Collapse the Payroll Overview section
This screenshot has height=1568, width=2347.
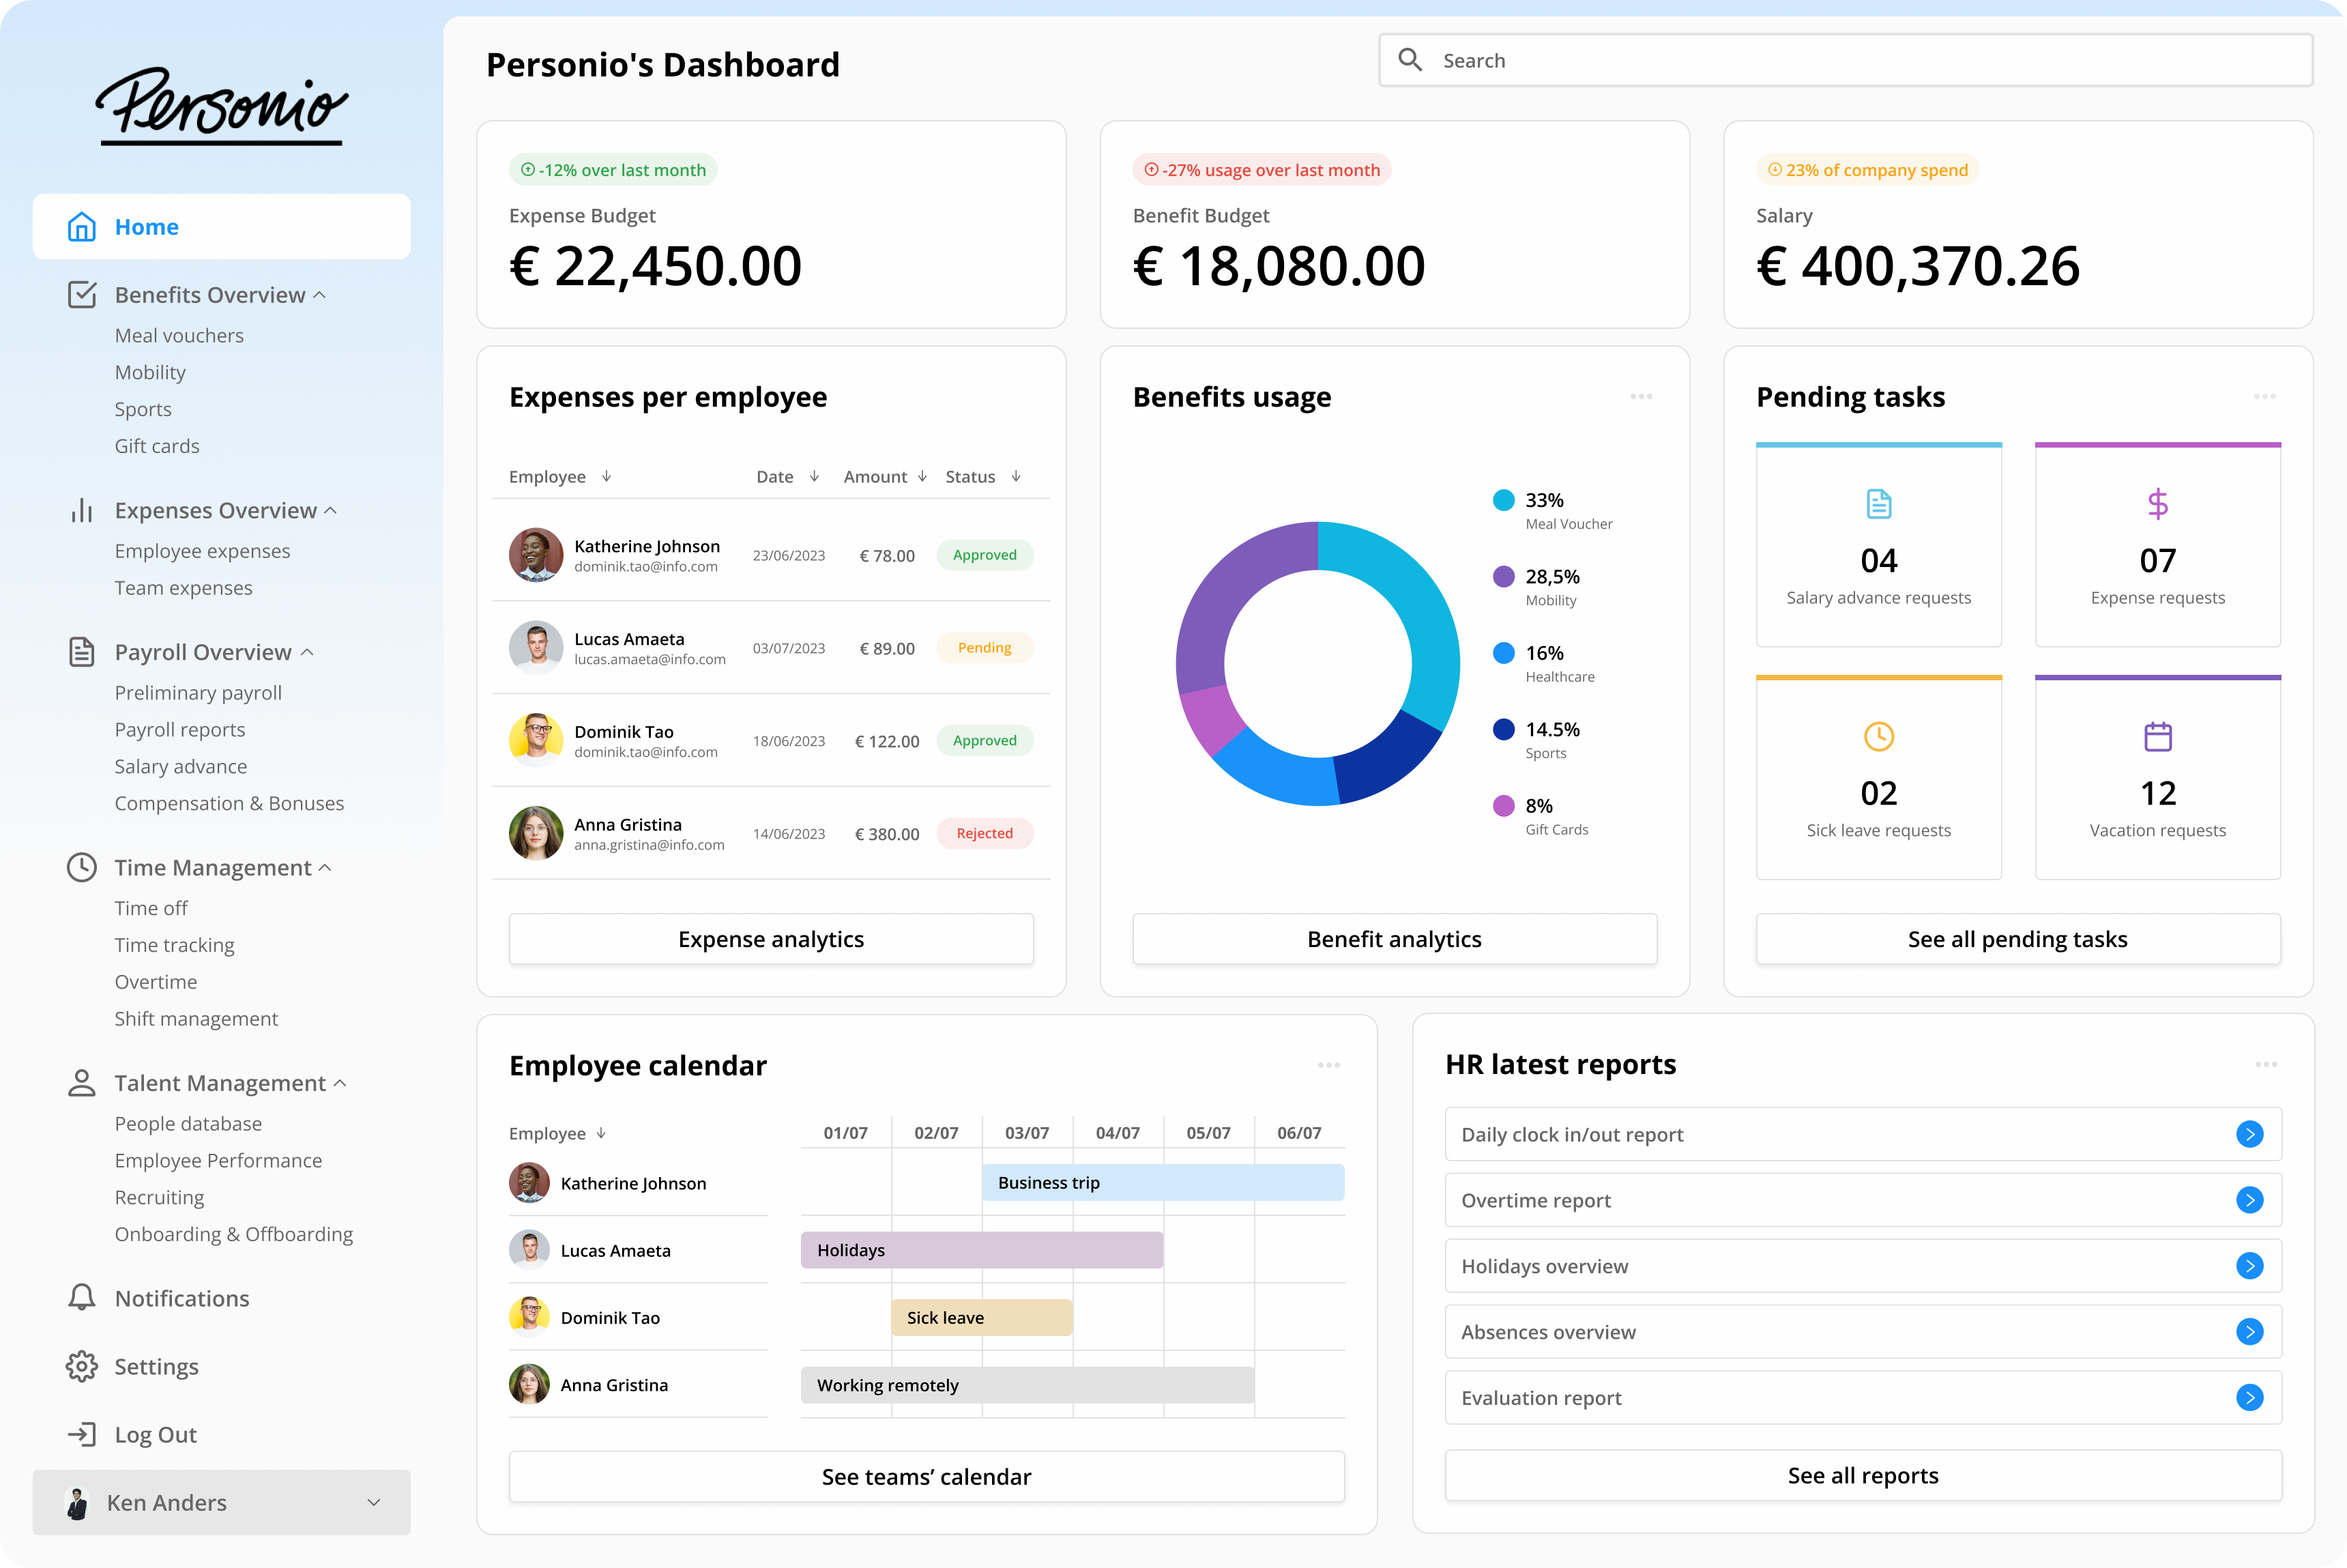click(307, 652)
